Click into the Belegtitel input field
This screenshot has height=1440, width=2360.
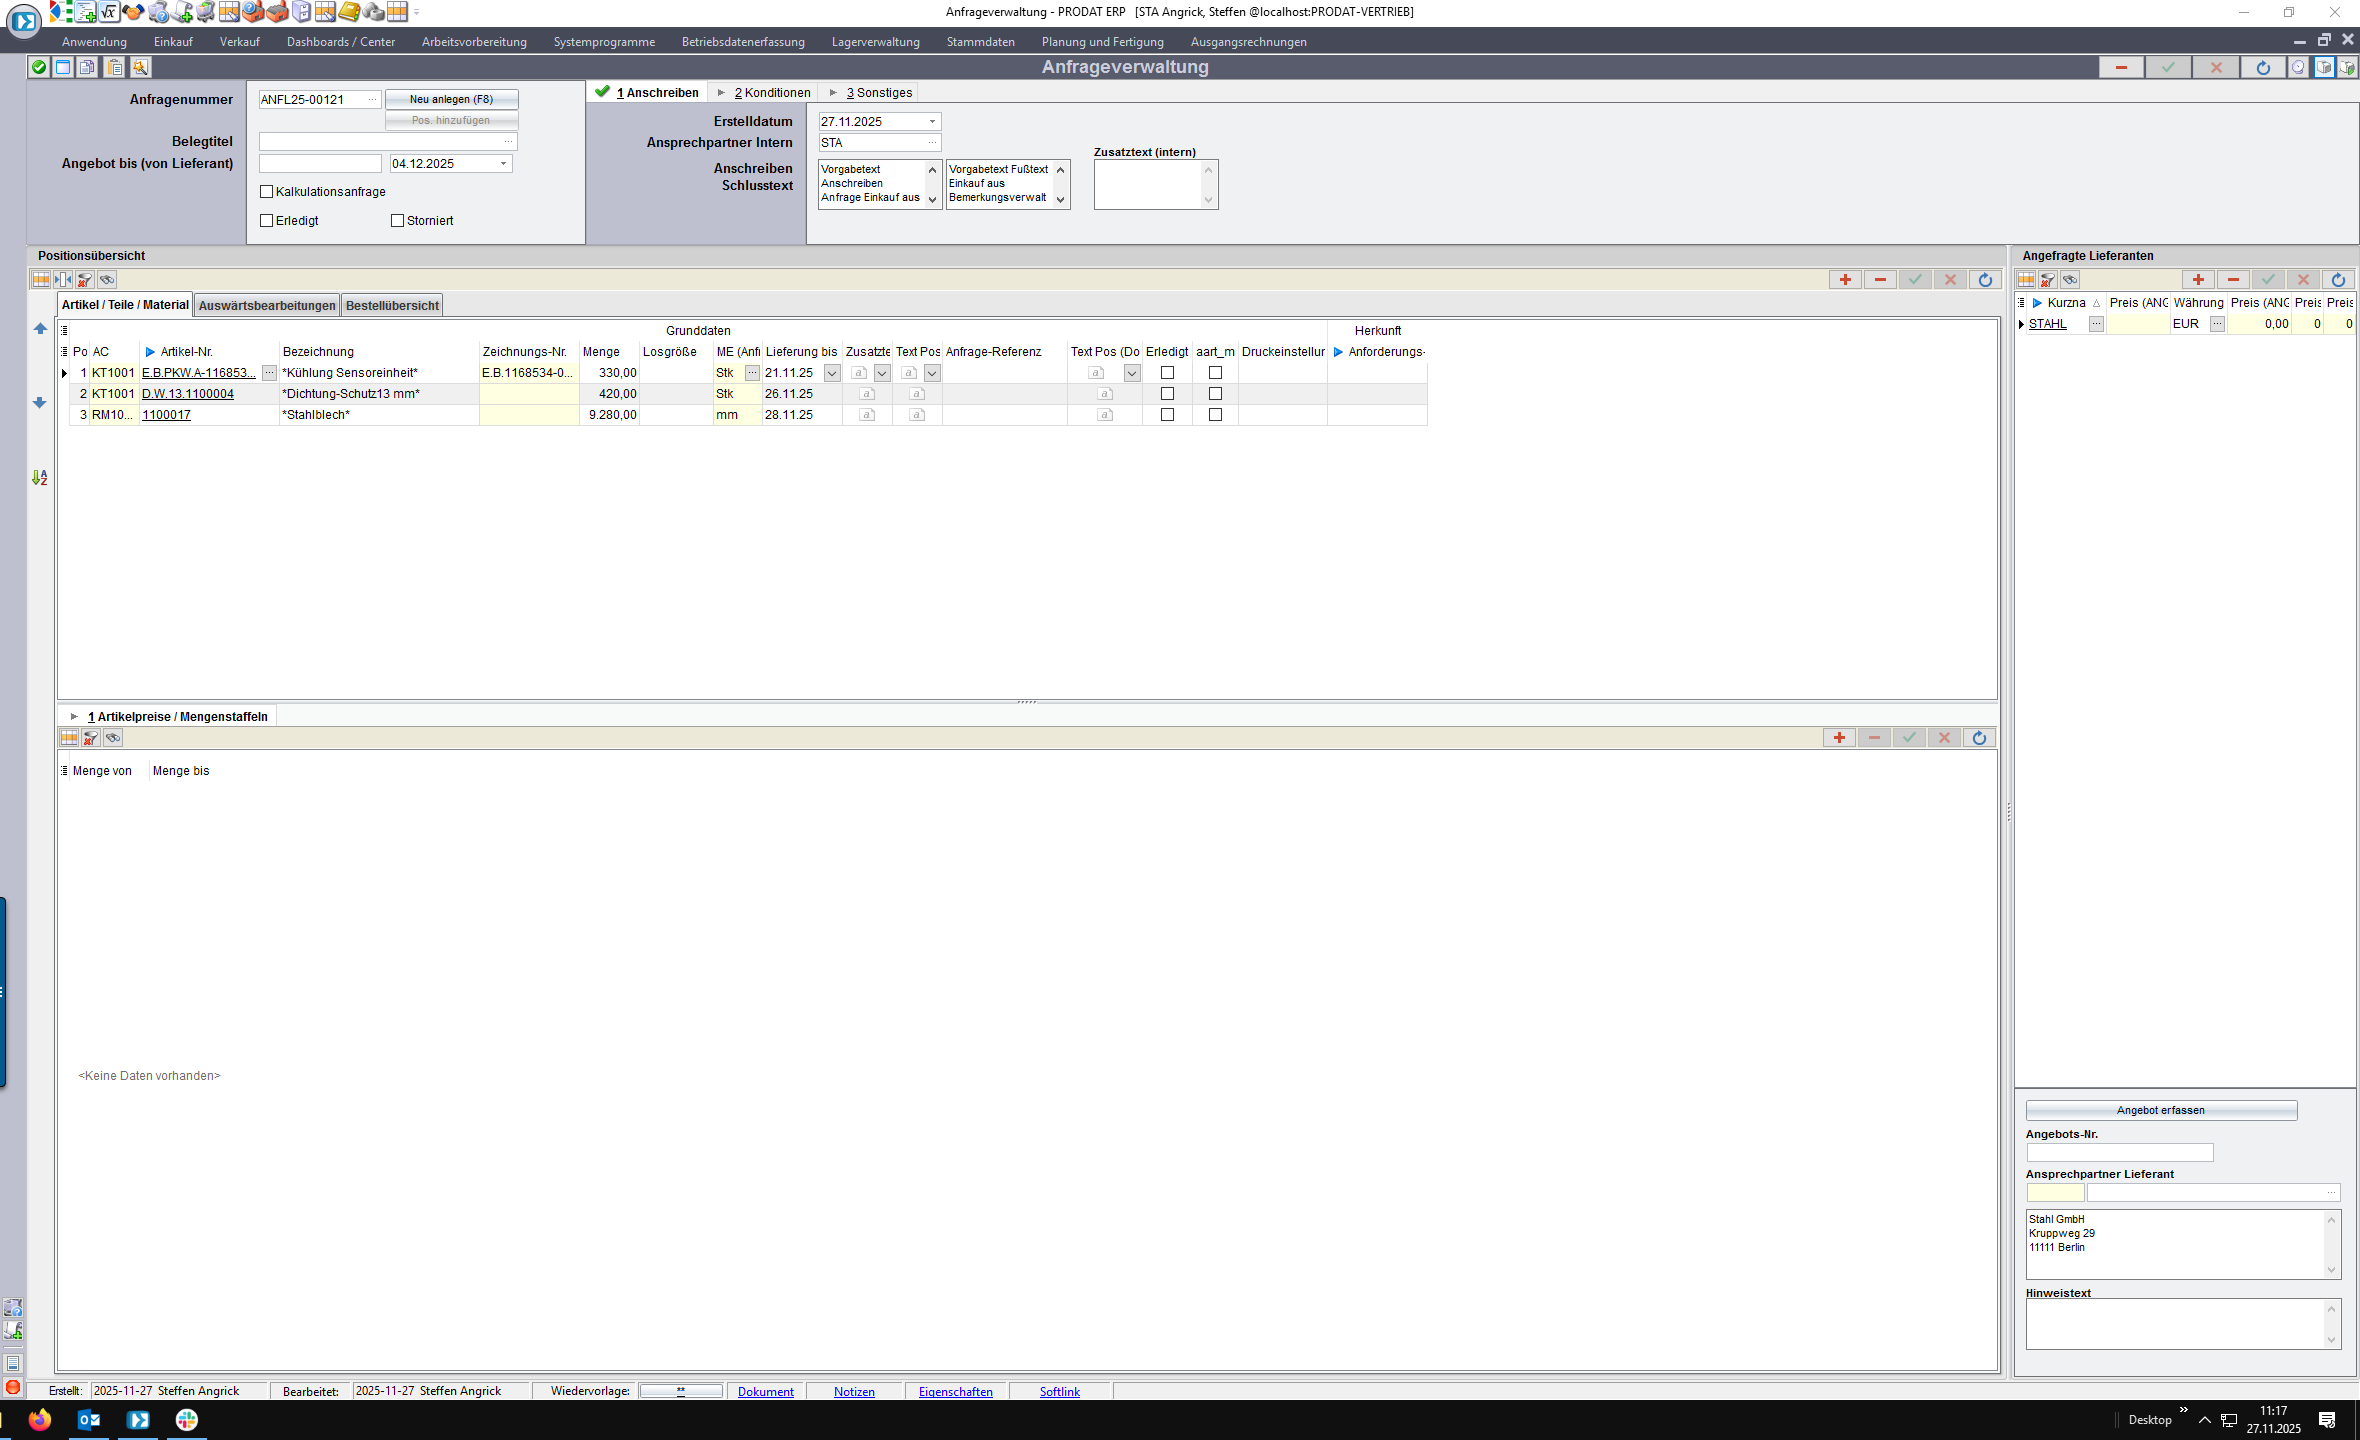click(x=382, y=142)
